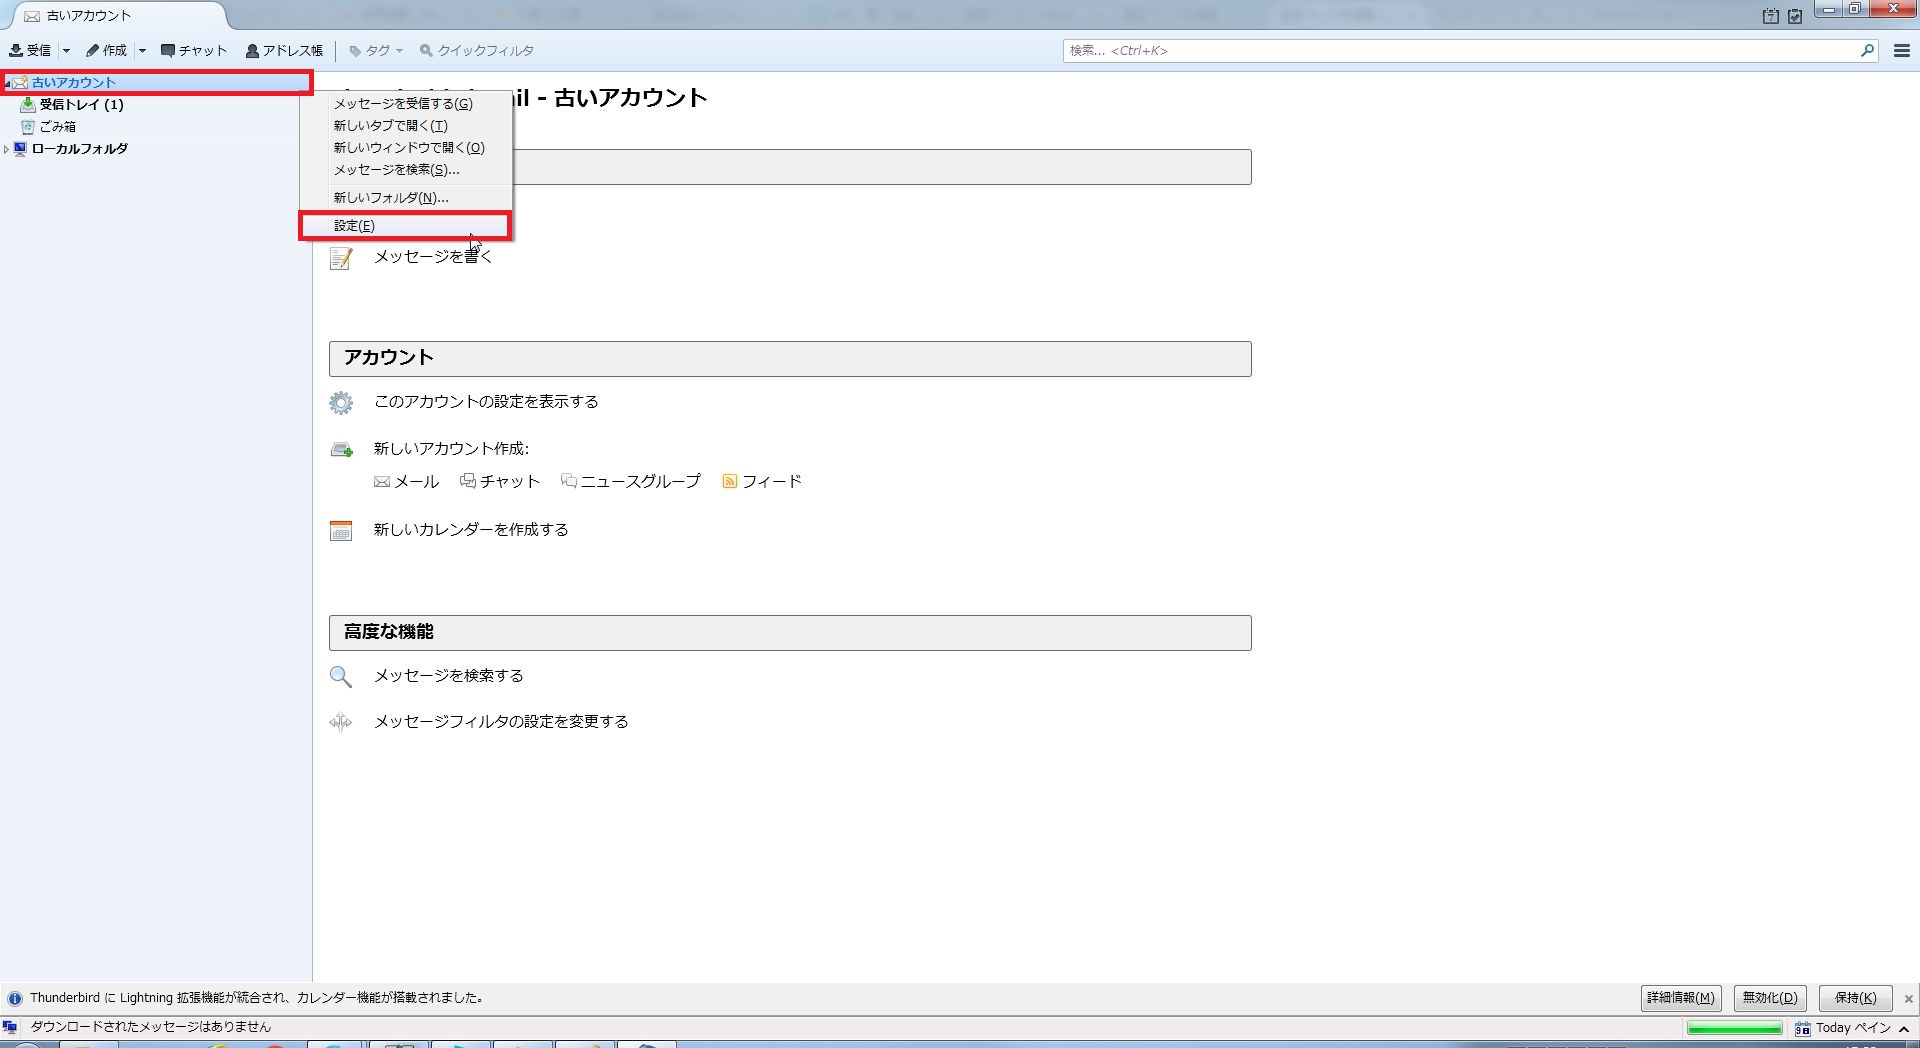The width and height of the screenshot is (1920, 1048).
Task: Choose メッセージを検索(S)... menu entry
Action: 405,169
